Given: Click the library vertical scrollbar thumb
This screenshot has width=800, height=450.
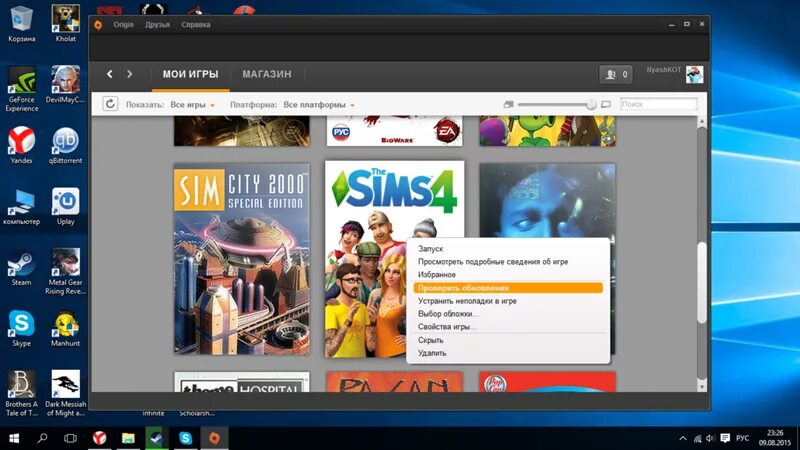Looking at the screenshot, I should (702, 282).
